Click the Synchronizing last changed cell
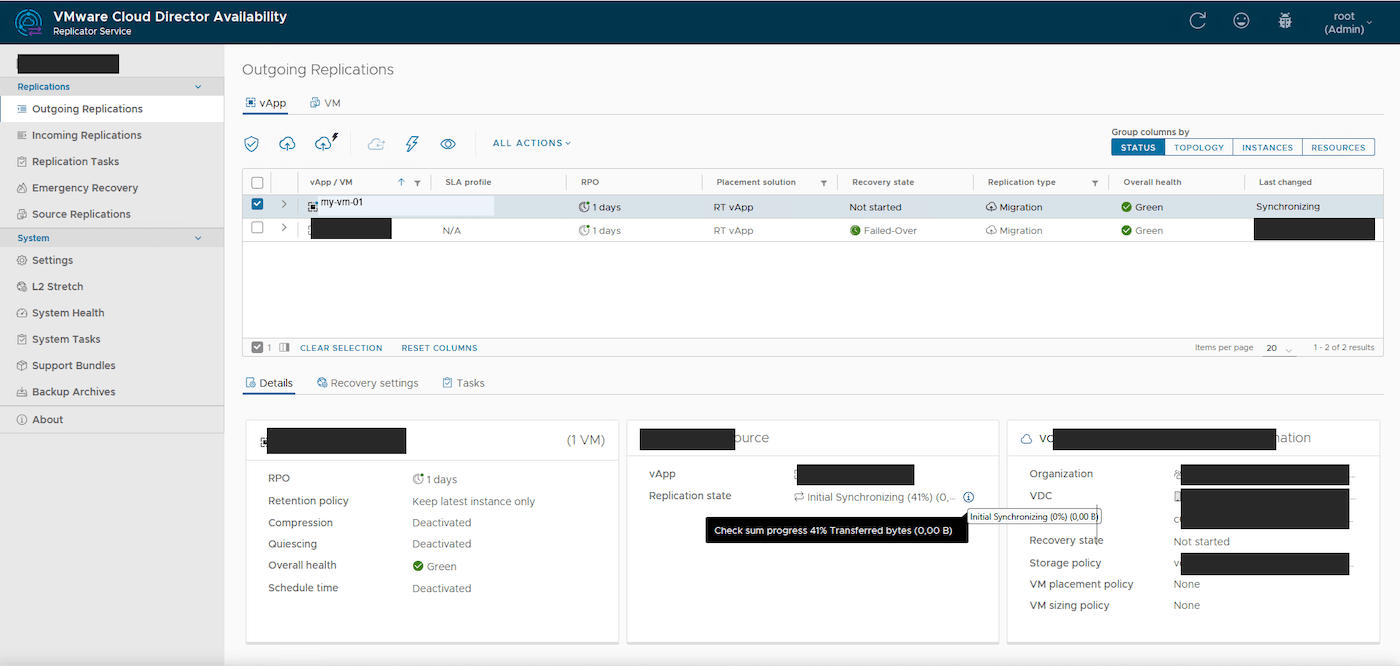Viewport: 1400px width, 666px height. [x=1288, y=206]
